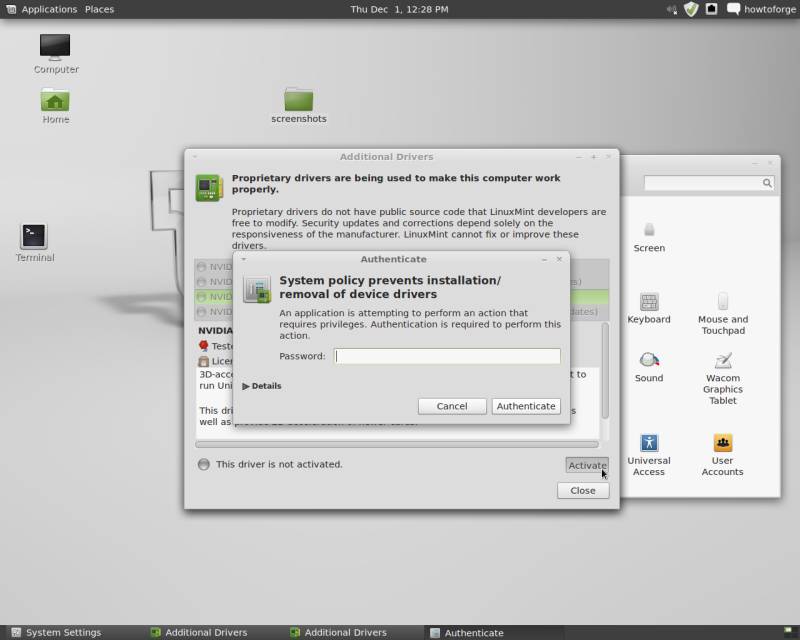Click the Activate button in Additional Drivers

[587, 465]
